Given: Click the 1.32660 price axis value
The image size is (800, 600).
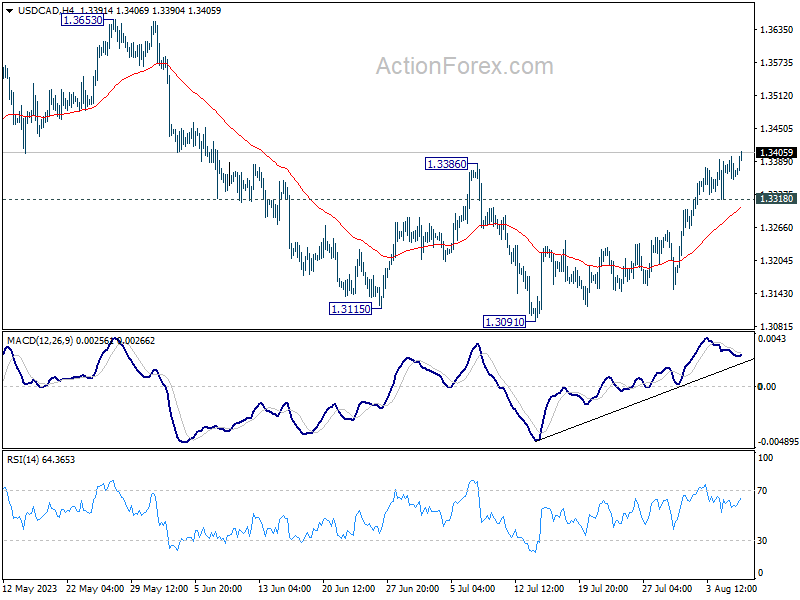Looking at the screenshot, I should click(777, 228).
